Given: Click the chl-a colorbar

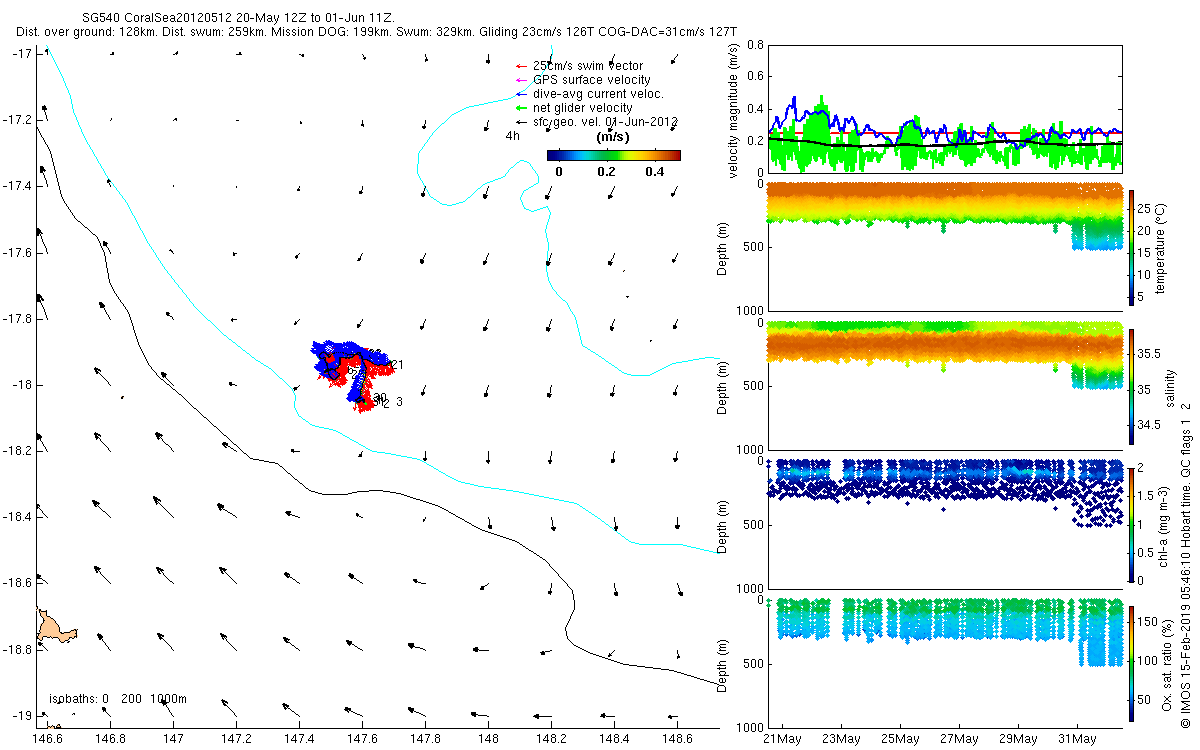Looking at the screenshot, I should pyautogui.click(x=1132, y=524).
